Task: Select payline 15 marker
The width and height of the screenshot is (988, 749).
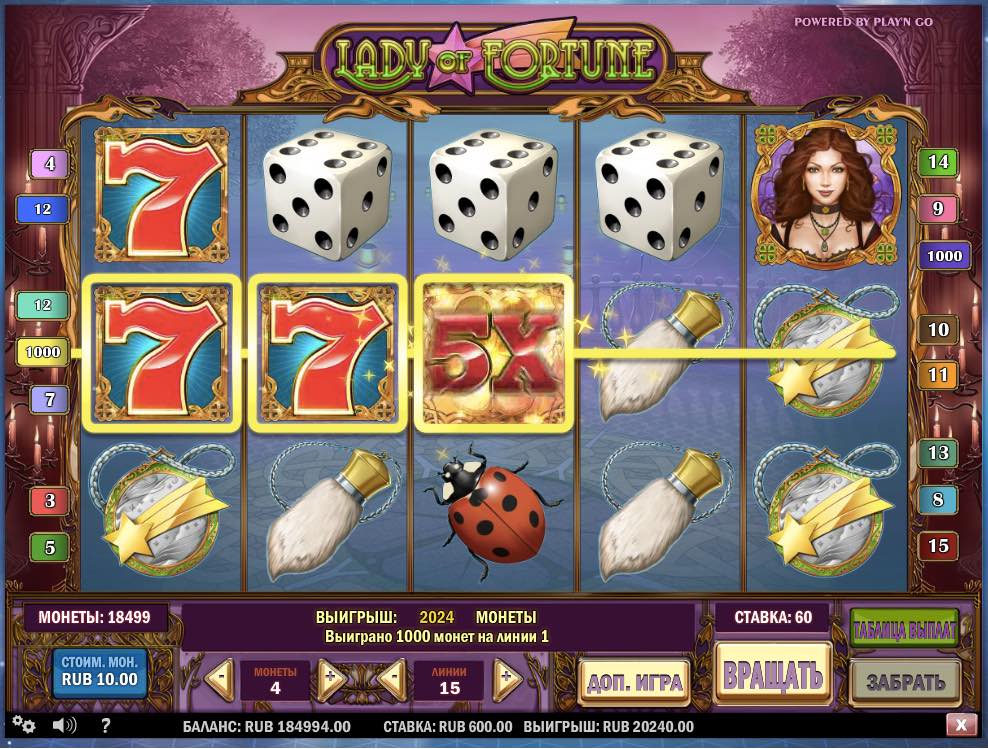Action: pyautogui.click(x=938, y=546)
